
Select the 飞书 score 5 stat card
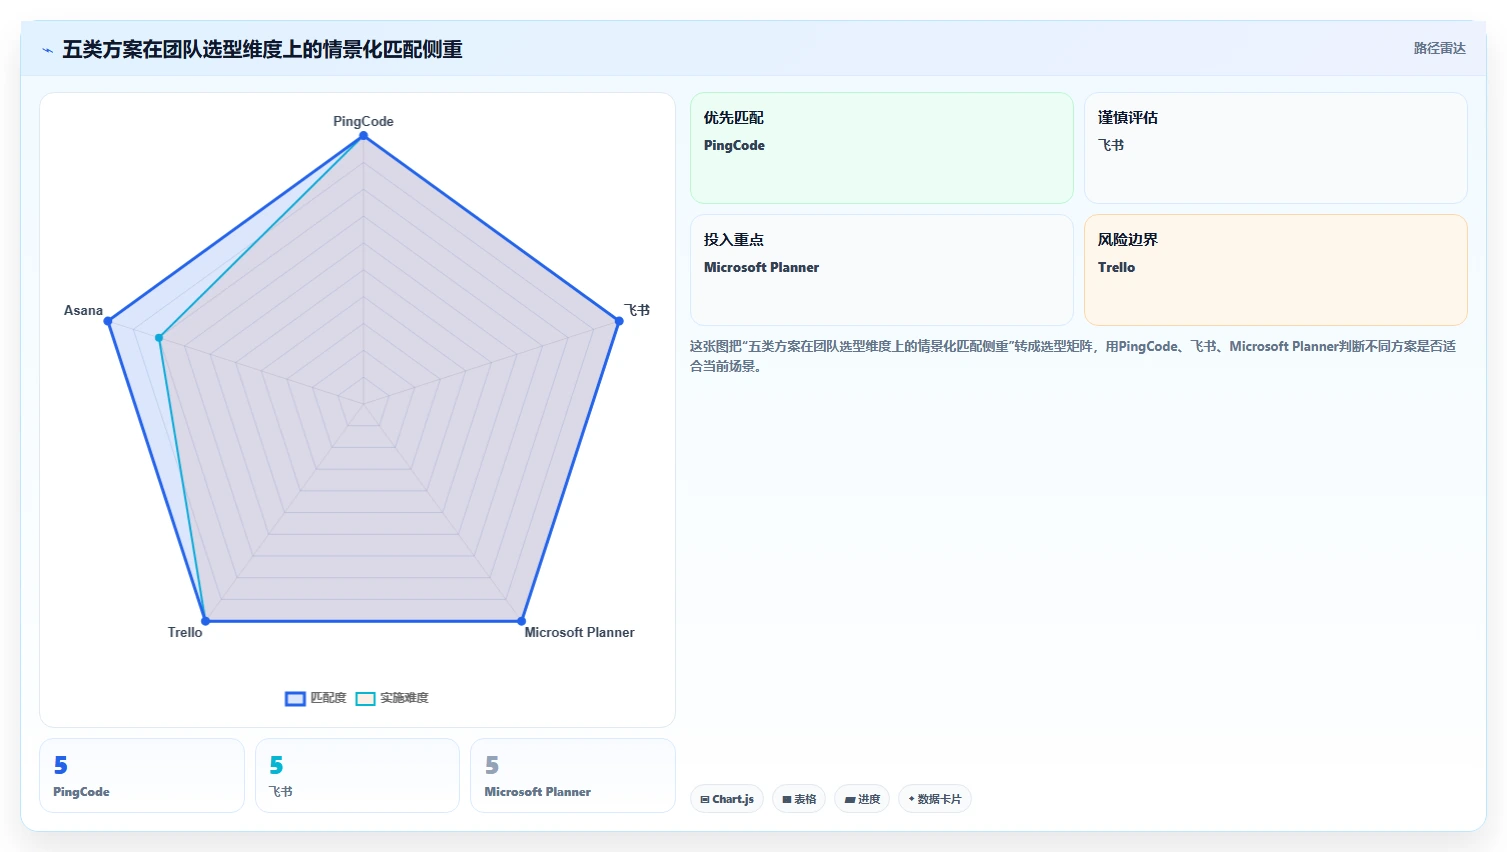(357, 776)
